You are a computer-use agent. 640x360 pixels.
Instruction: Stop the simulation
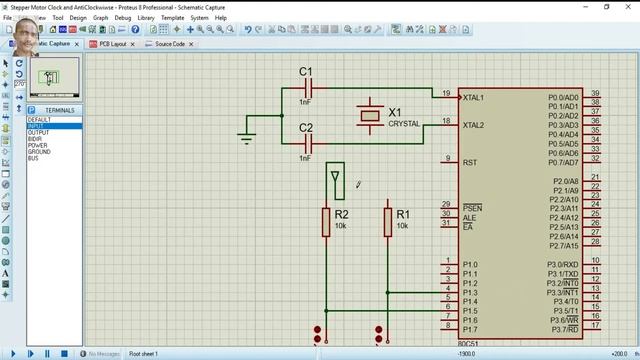[x=64, y=353]
